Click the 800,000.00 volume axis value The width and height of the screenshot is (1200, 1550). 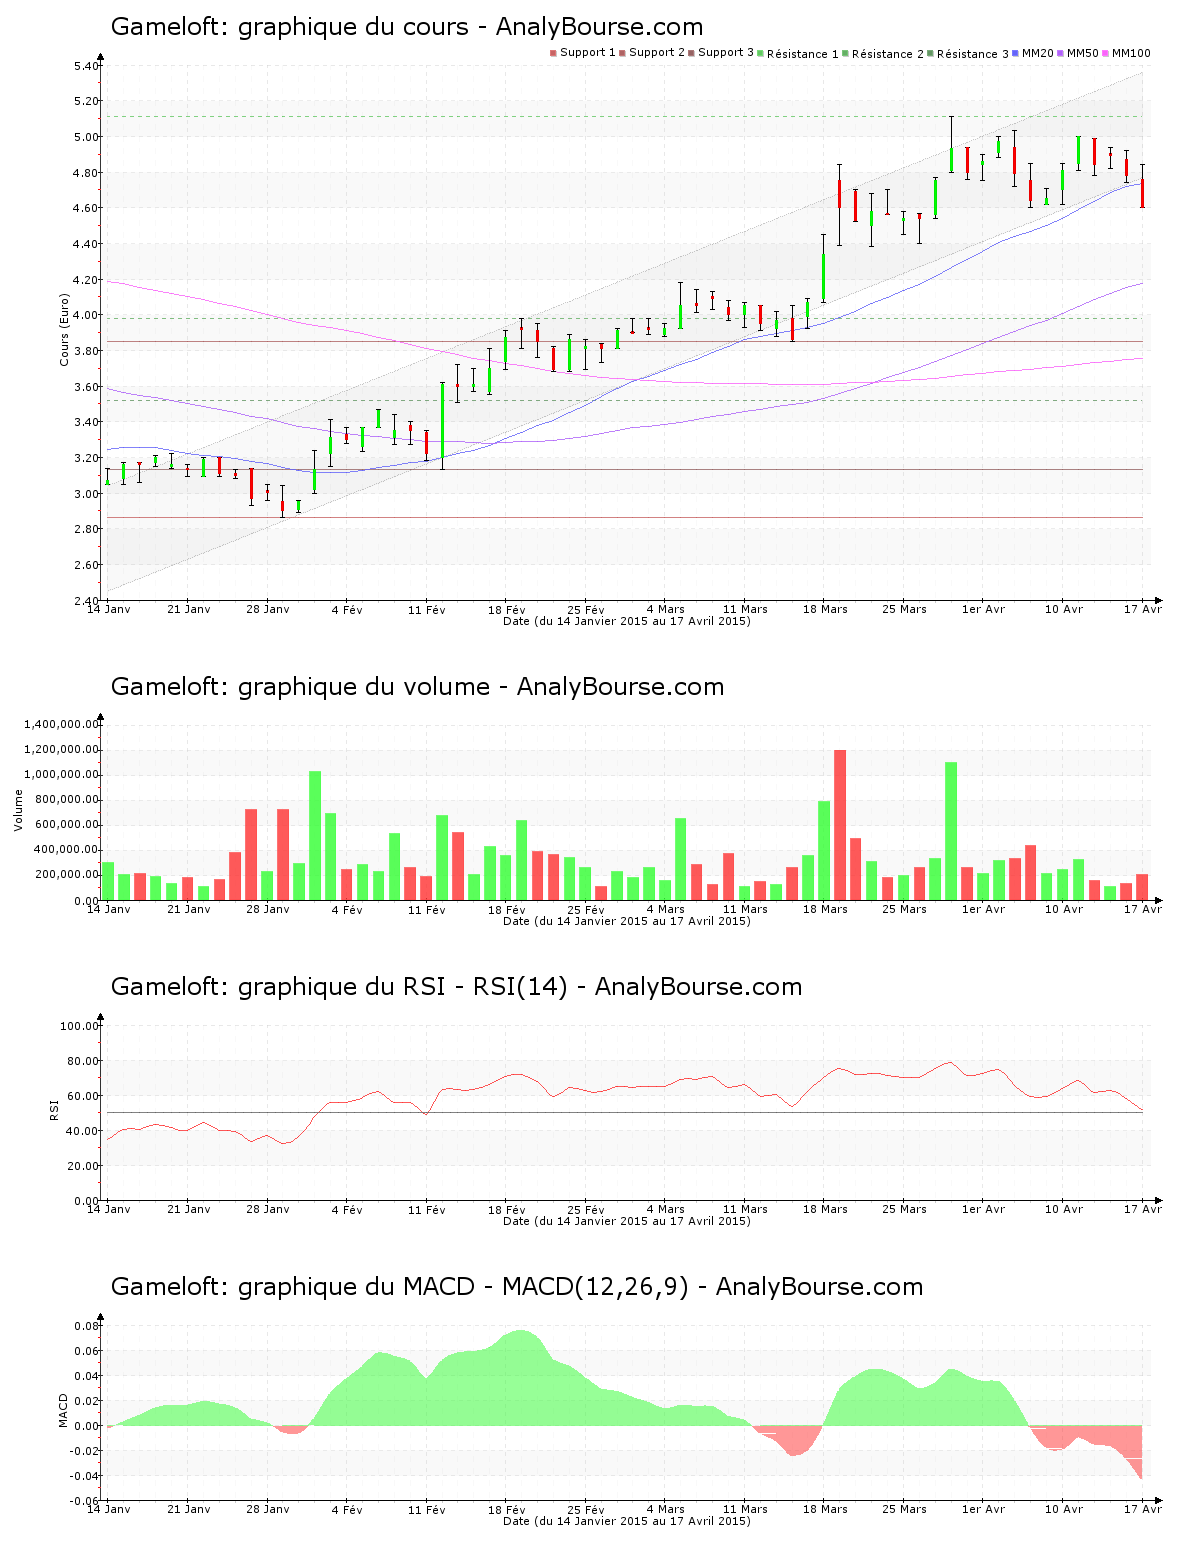(x=68, y=800)
